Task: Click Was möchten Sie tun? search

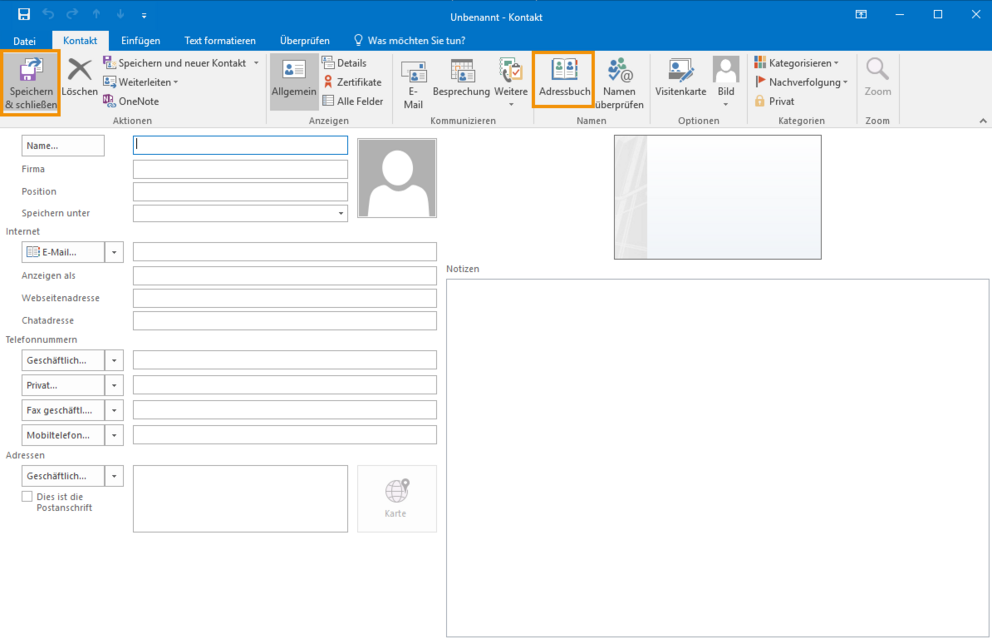Action: tap(409, 40)
